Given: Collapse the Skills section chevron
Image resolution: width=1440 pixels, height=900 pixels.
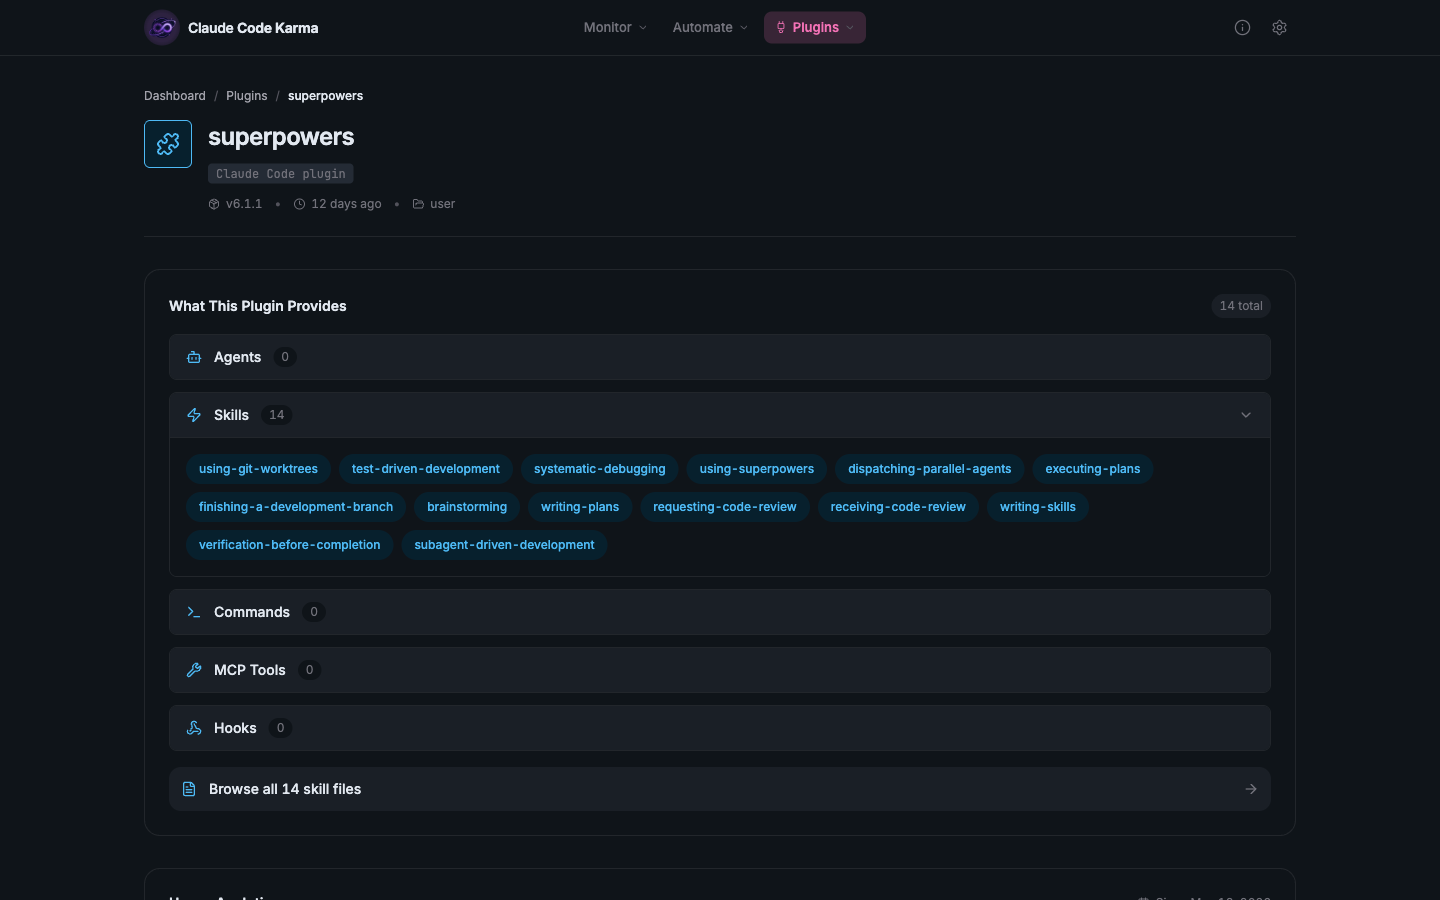Looking at the screenshot, I should tap(1246, 415).
